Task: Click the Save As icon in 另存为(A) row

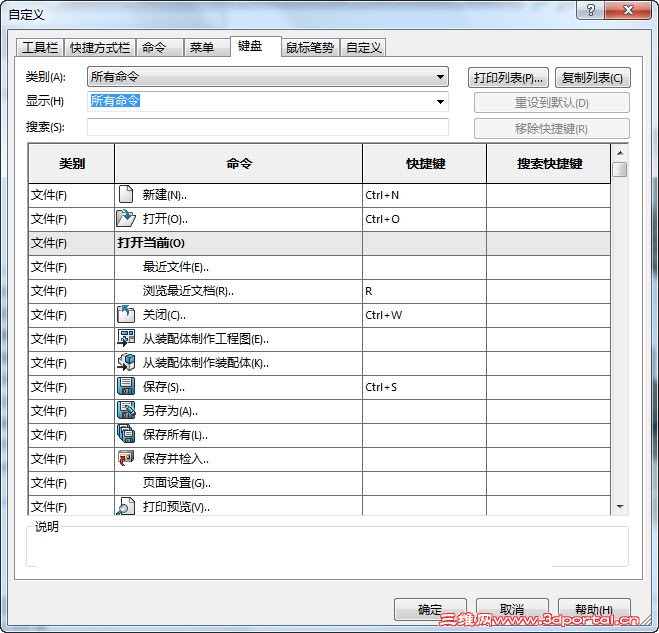Action: (126, 411)
